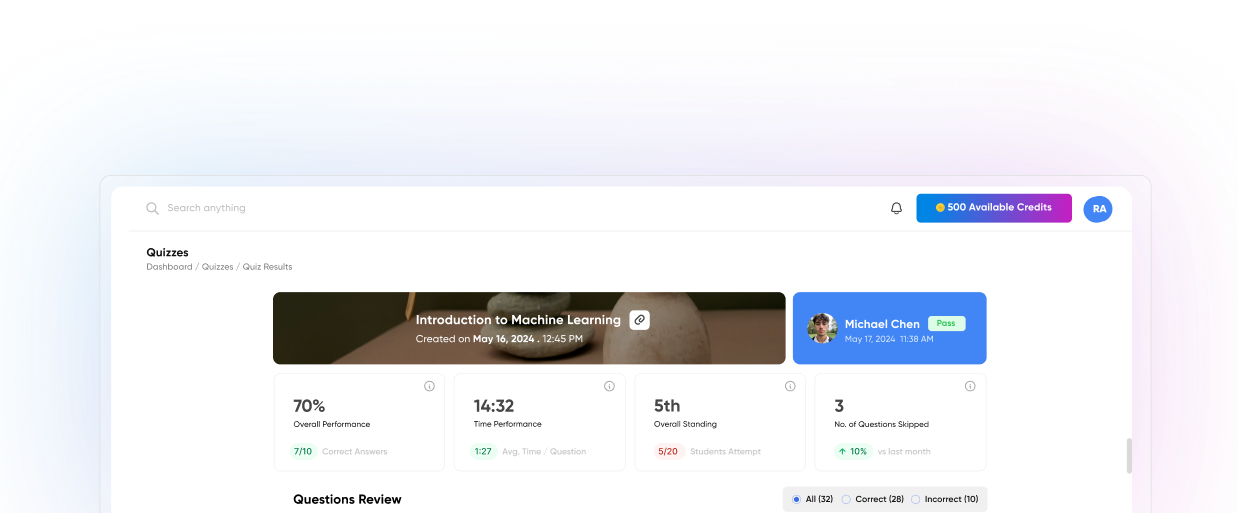The height and width of the screenshot is (513, 1238).
Task: Click Quiz Results breadcrumb item
Action: coord(267,267)
